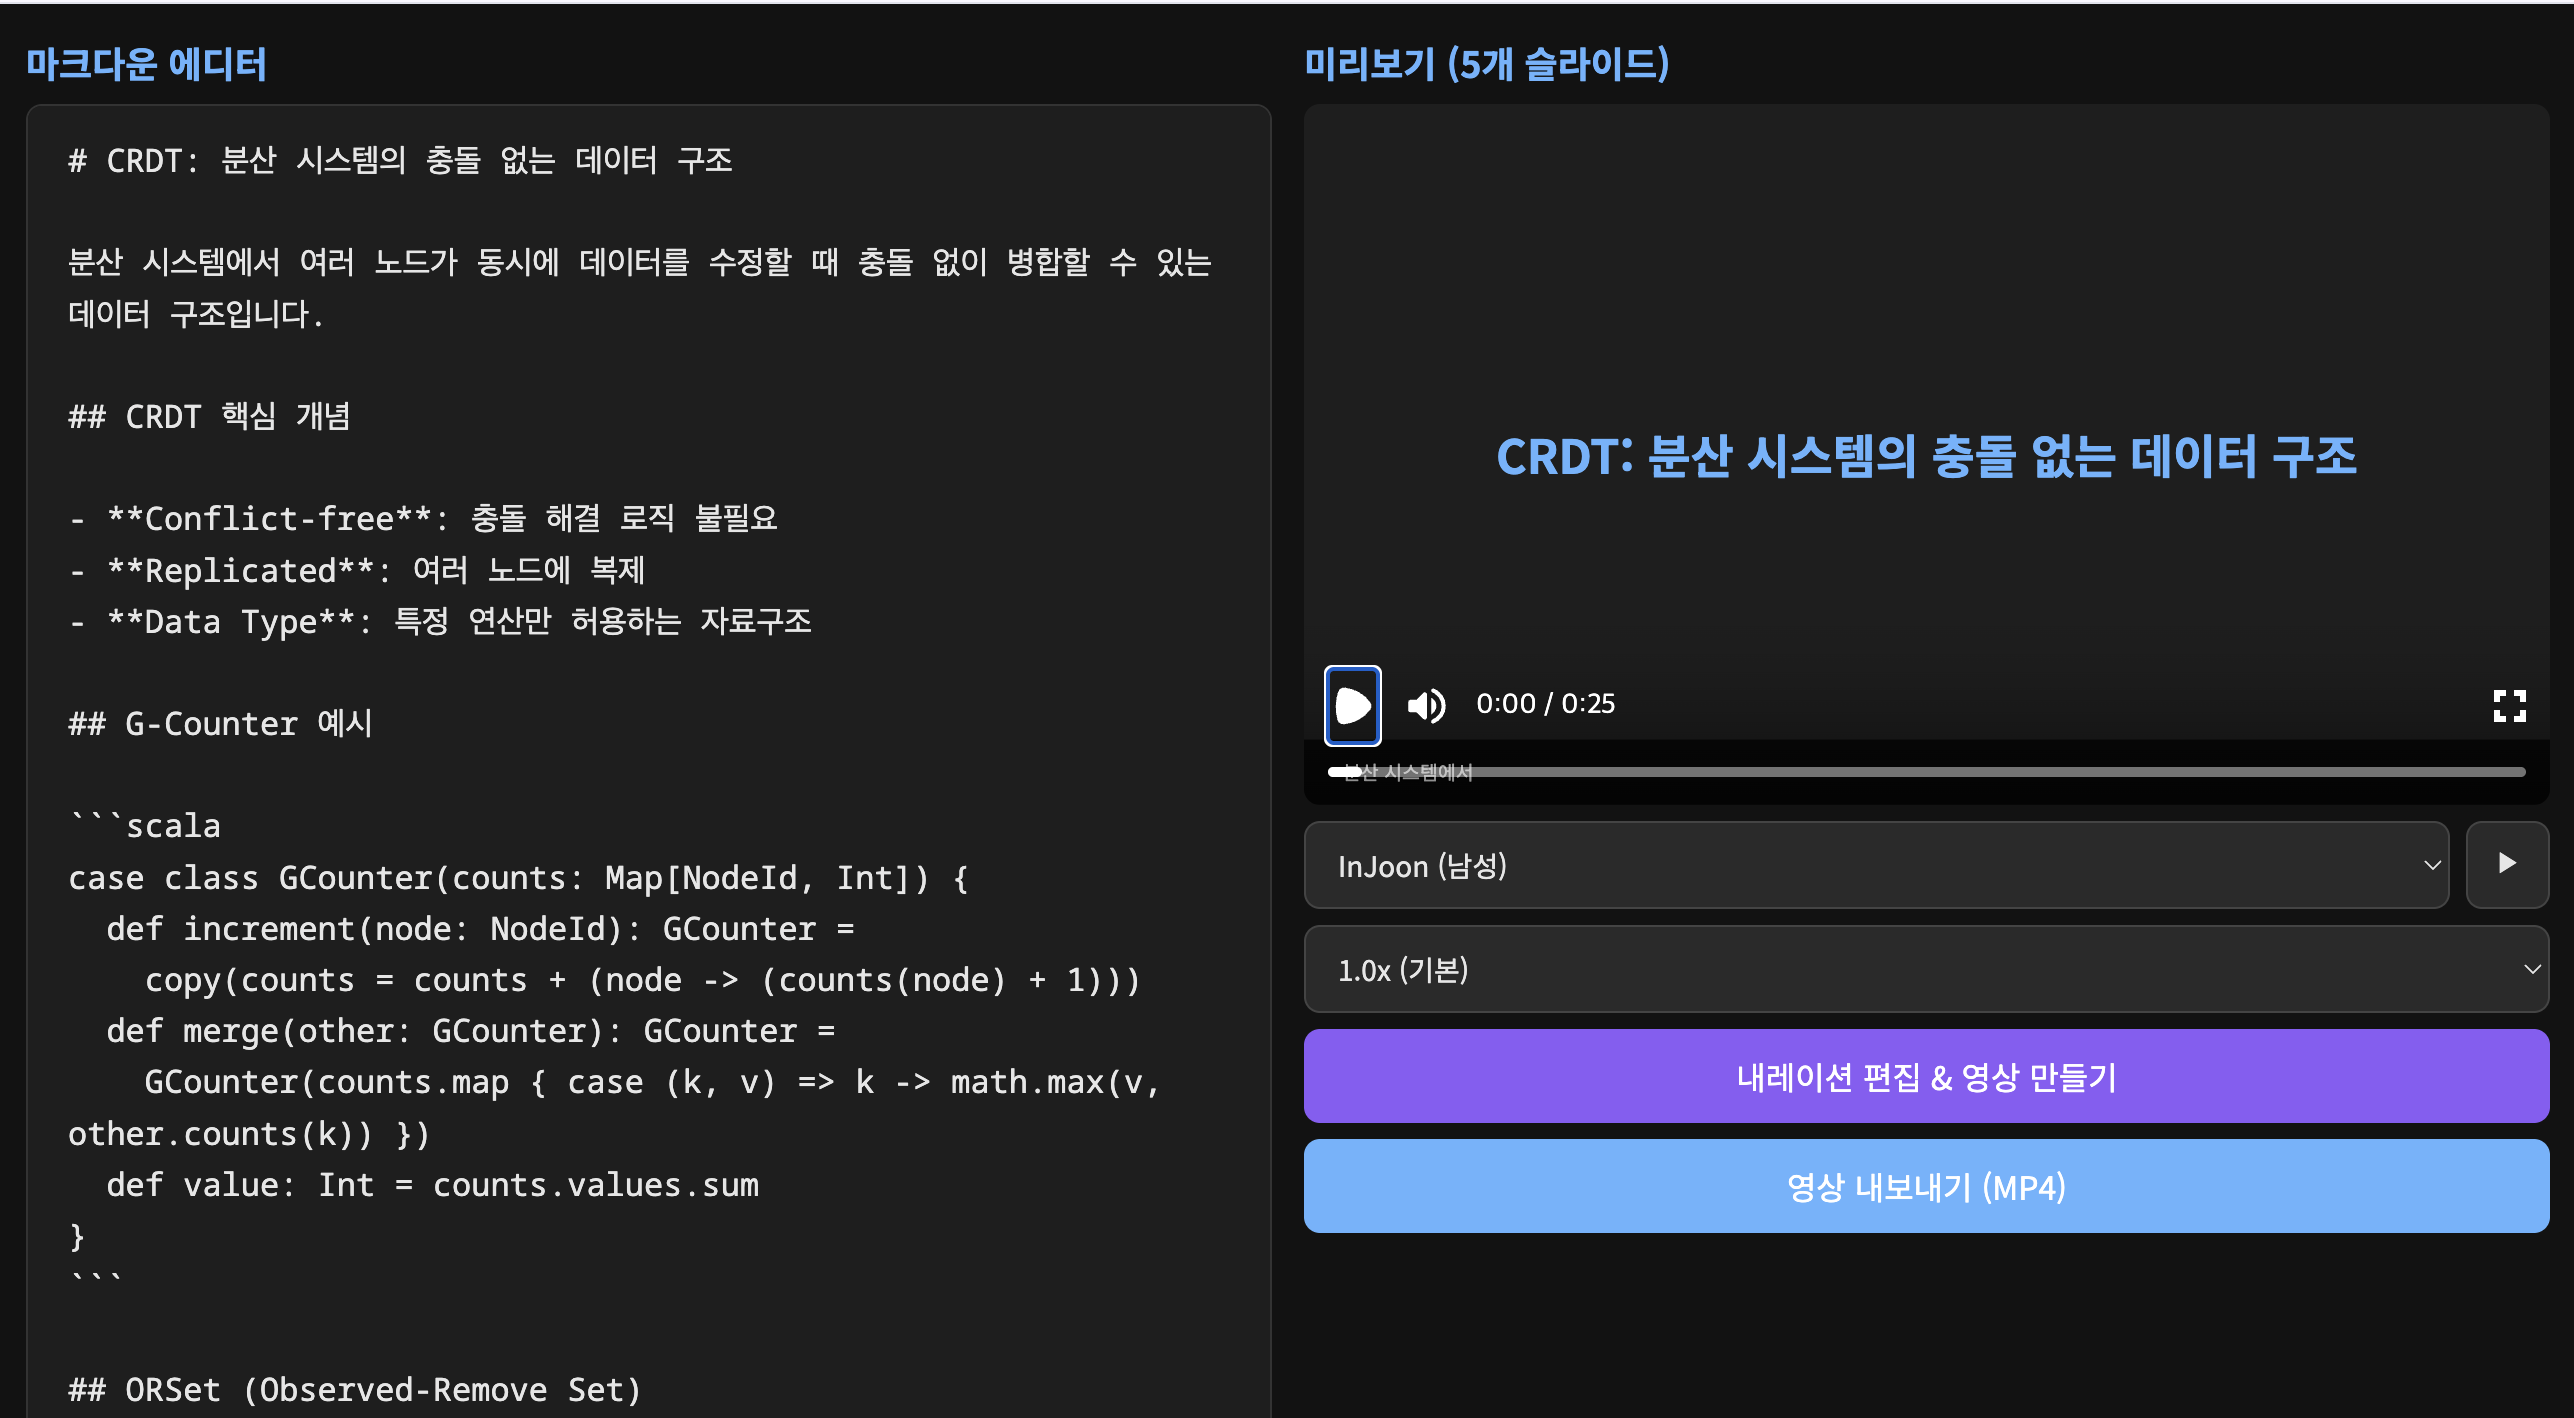Play the slide preview video
2574x1418 pixels.
1352,705
